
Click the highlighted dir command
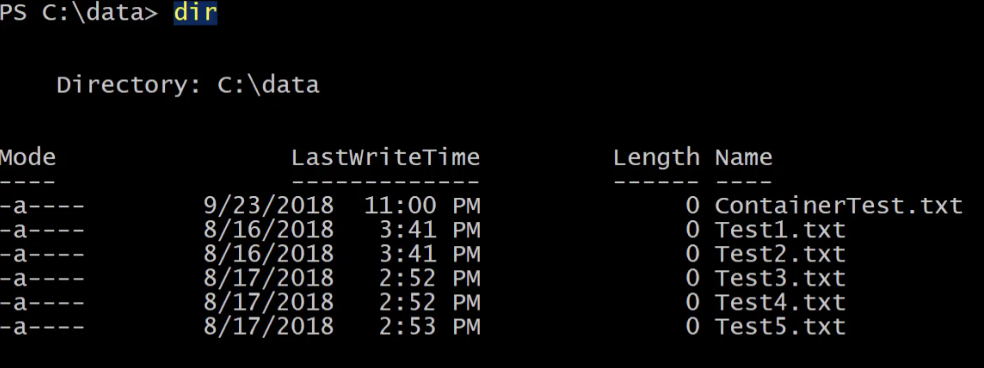coord(195,13)
